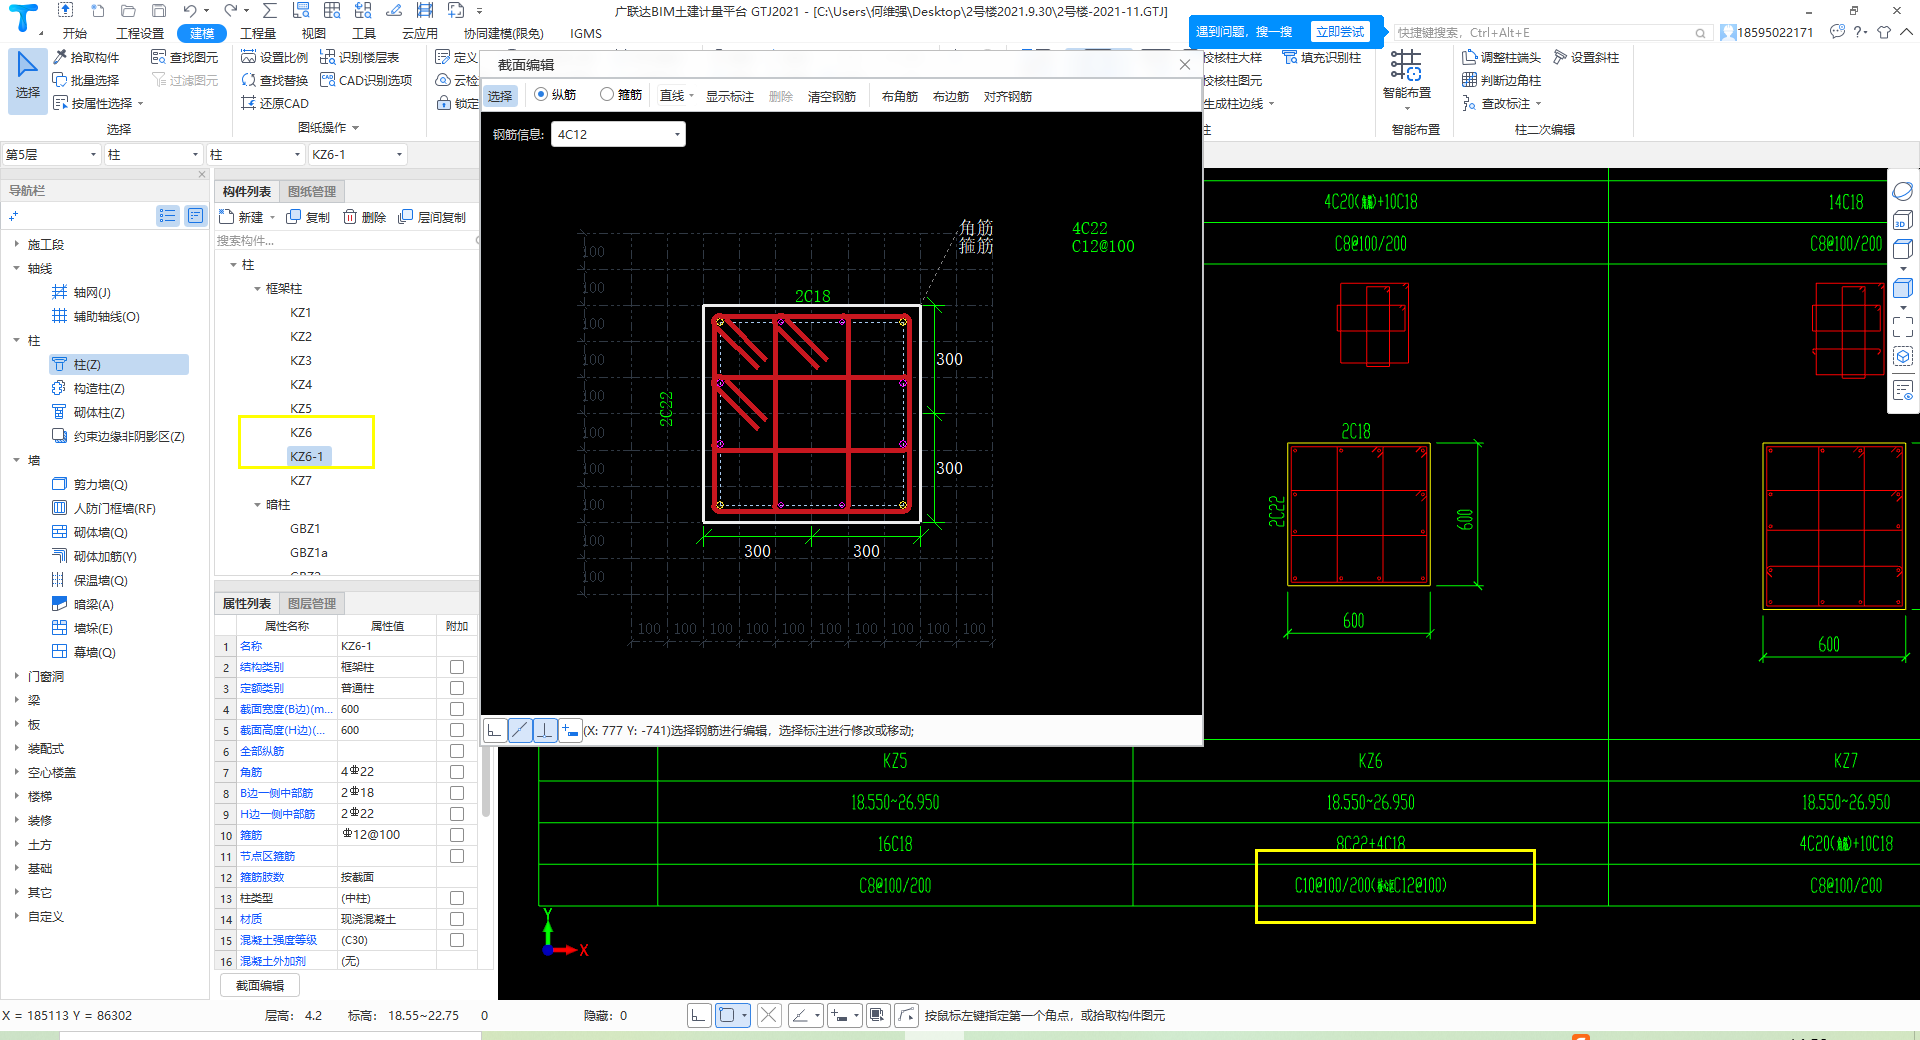Click the cross-select X icon in bottom status bar

(768, 1015)
